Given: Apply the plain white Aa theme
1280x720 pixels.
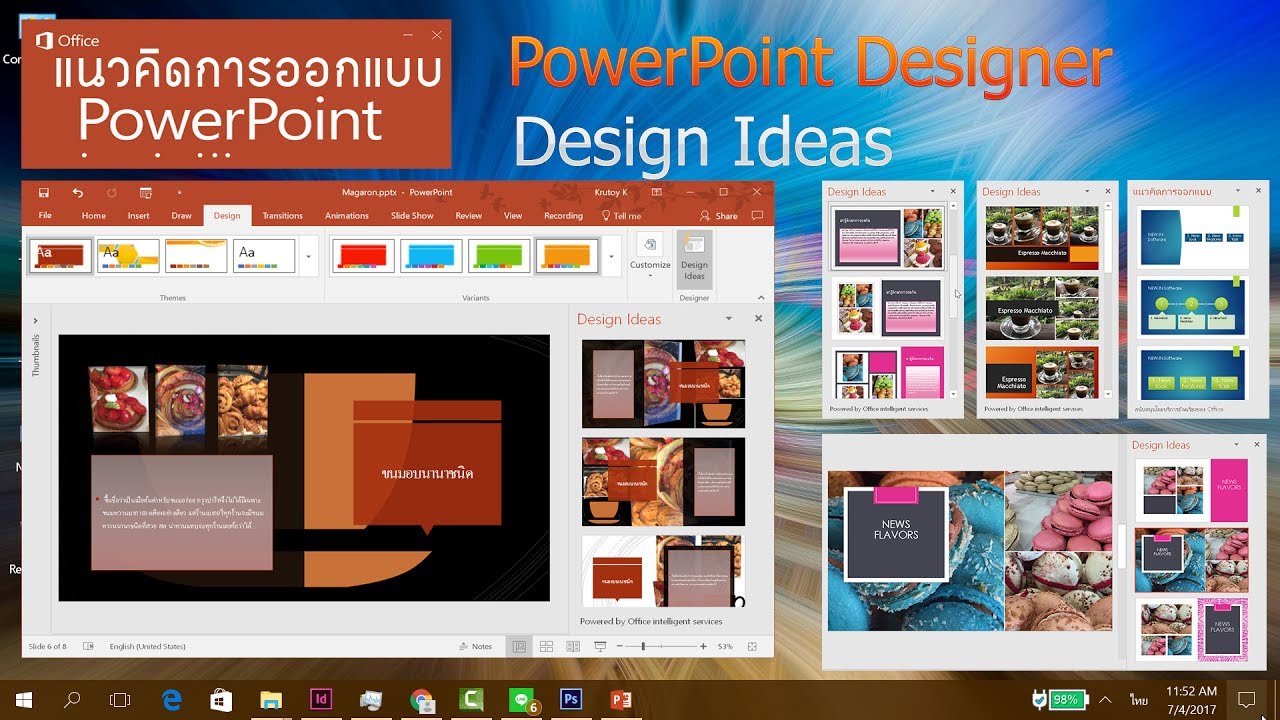Looking at the screenshot, I should pyautogui.click(x=264, y=256).
